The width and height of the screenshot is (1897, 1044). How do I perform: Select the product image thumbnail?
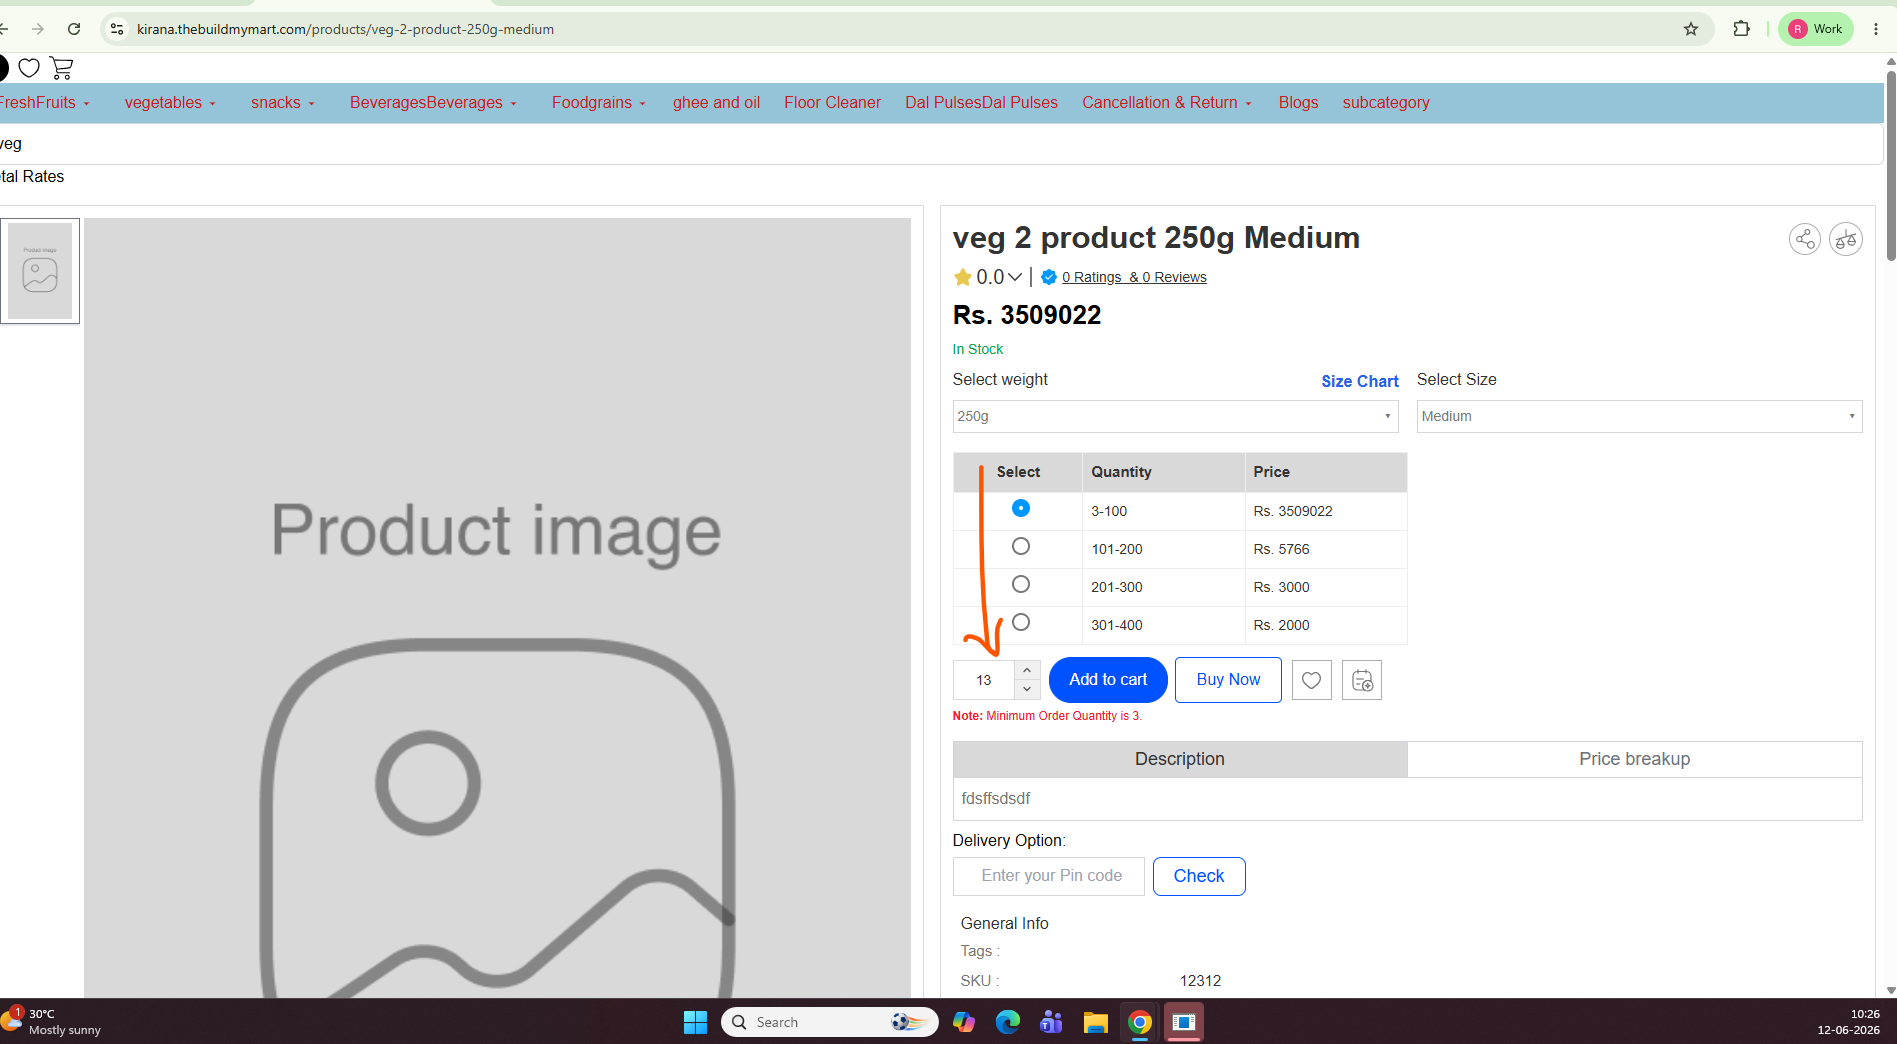40,271
